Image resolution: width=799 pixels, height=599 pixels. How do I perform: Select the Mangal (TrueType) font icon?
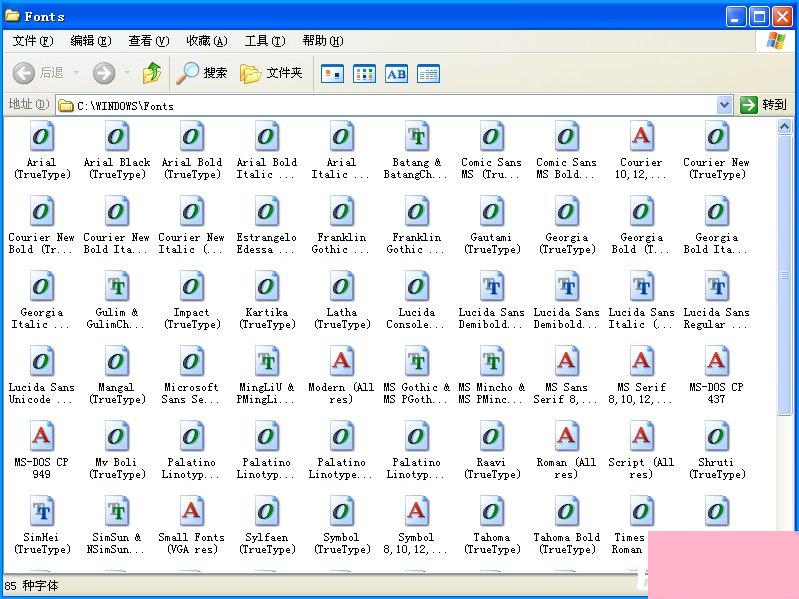pos(117,361)
